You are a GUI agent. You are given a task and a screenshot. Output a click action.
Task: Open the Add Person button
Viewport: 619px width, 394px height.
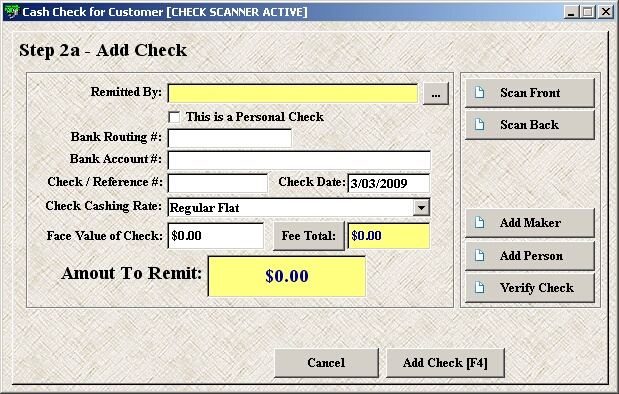(530, 255)
